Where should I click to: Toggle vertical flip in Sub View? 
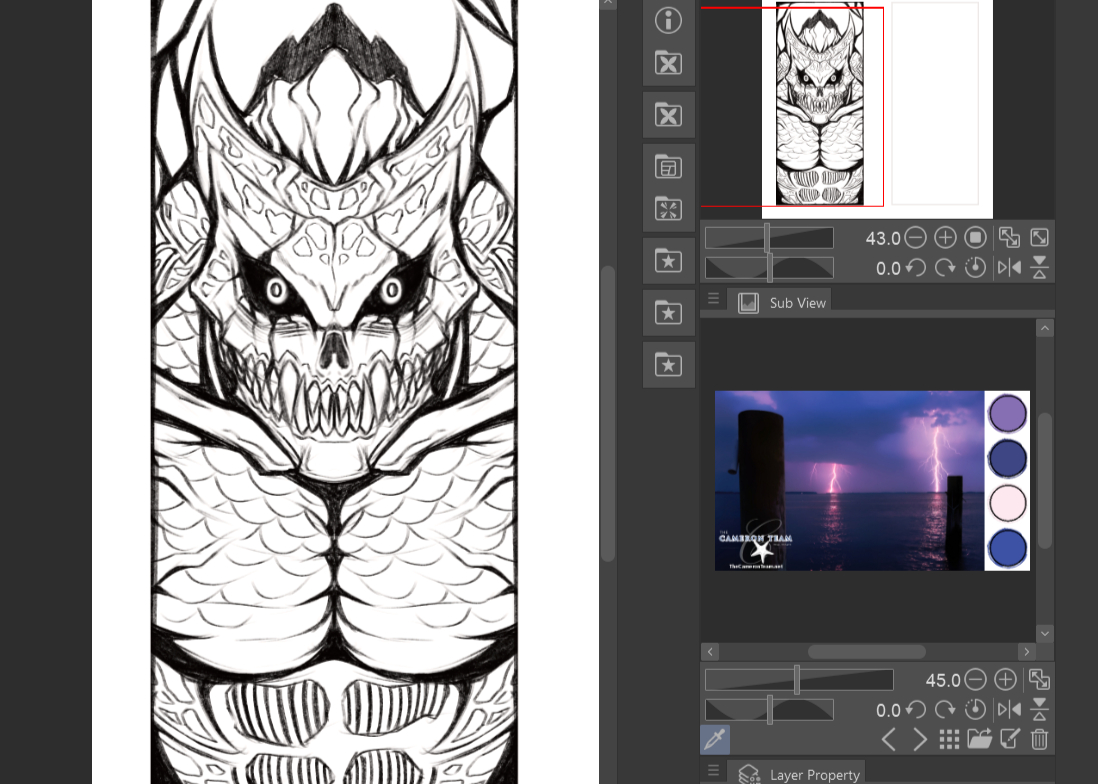click(1039, 710)
